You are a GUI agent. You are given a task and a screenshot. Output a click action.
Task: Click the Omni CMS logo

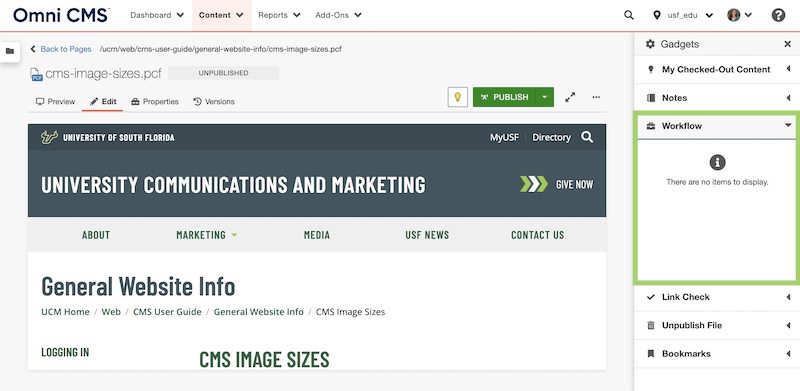[62, 15]
